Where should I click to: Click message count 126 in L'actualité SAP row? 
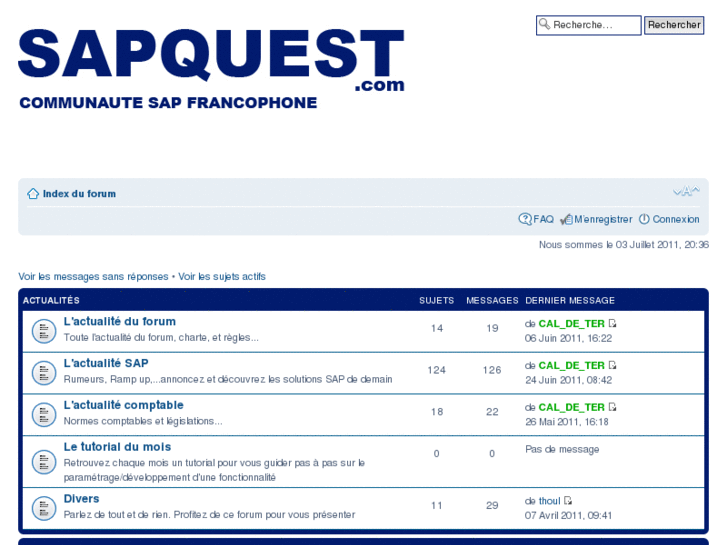click(x=492, y=370)
